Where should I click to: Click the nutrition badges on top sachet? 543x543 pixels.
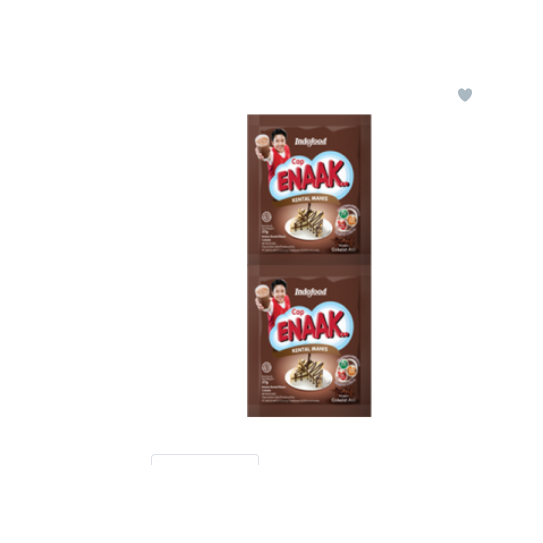point(347,220)
